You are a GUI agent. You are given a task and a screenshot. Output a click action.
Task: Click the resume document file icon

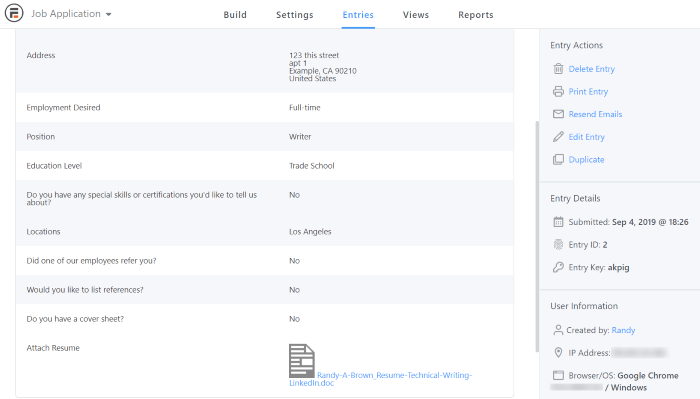click(302, 361)
